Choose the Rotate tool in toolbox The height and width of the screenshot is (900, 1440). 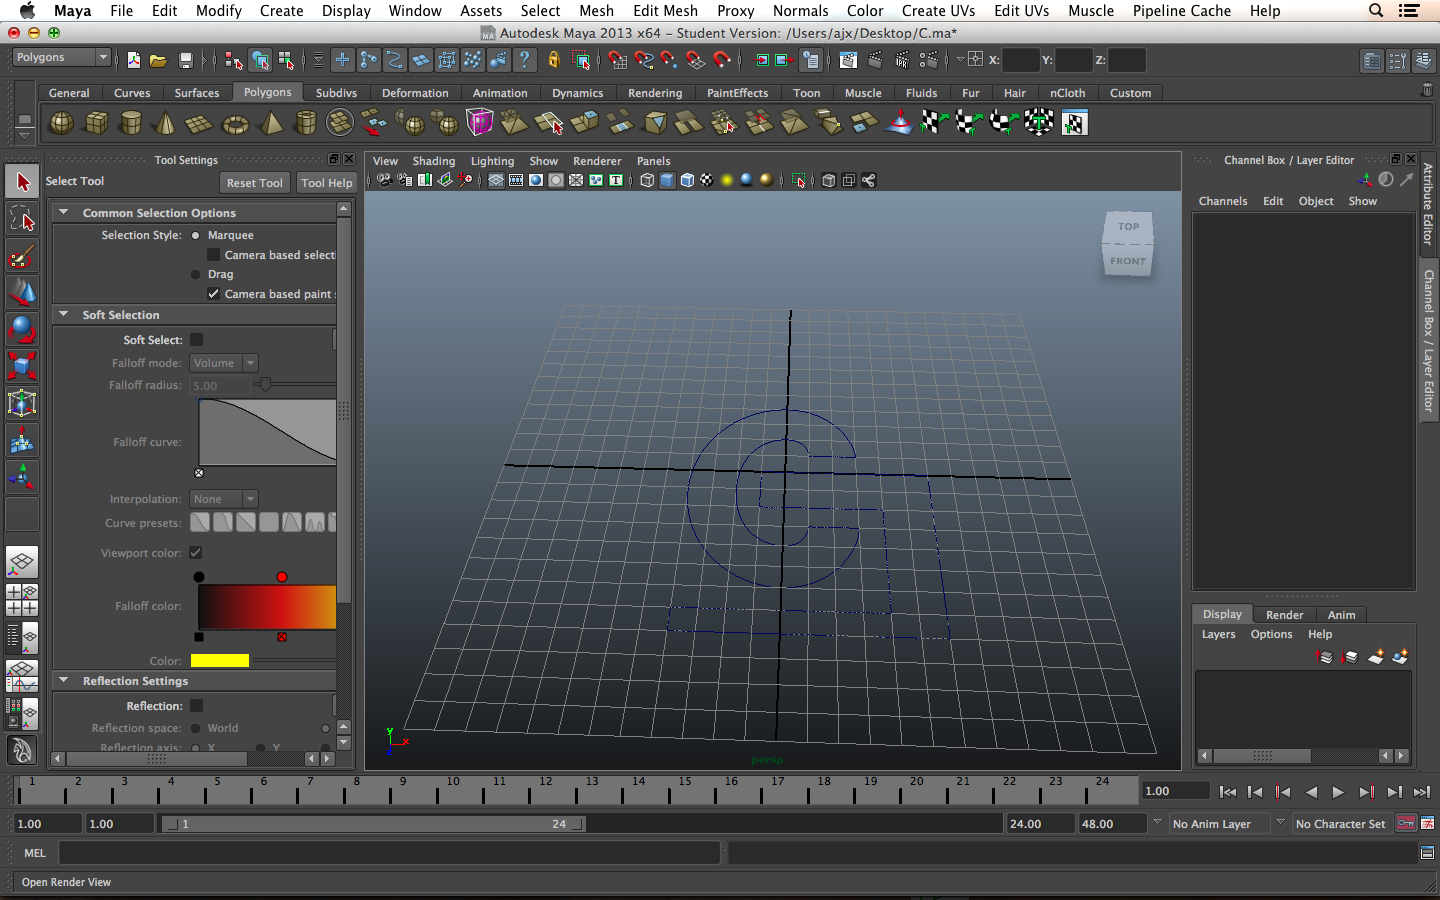[22, 329]
